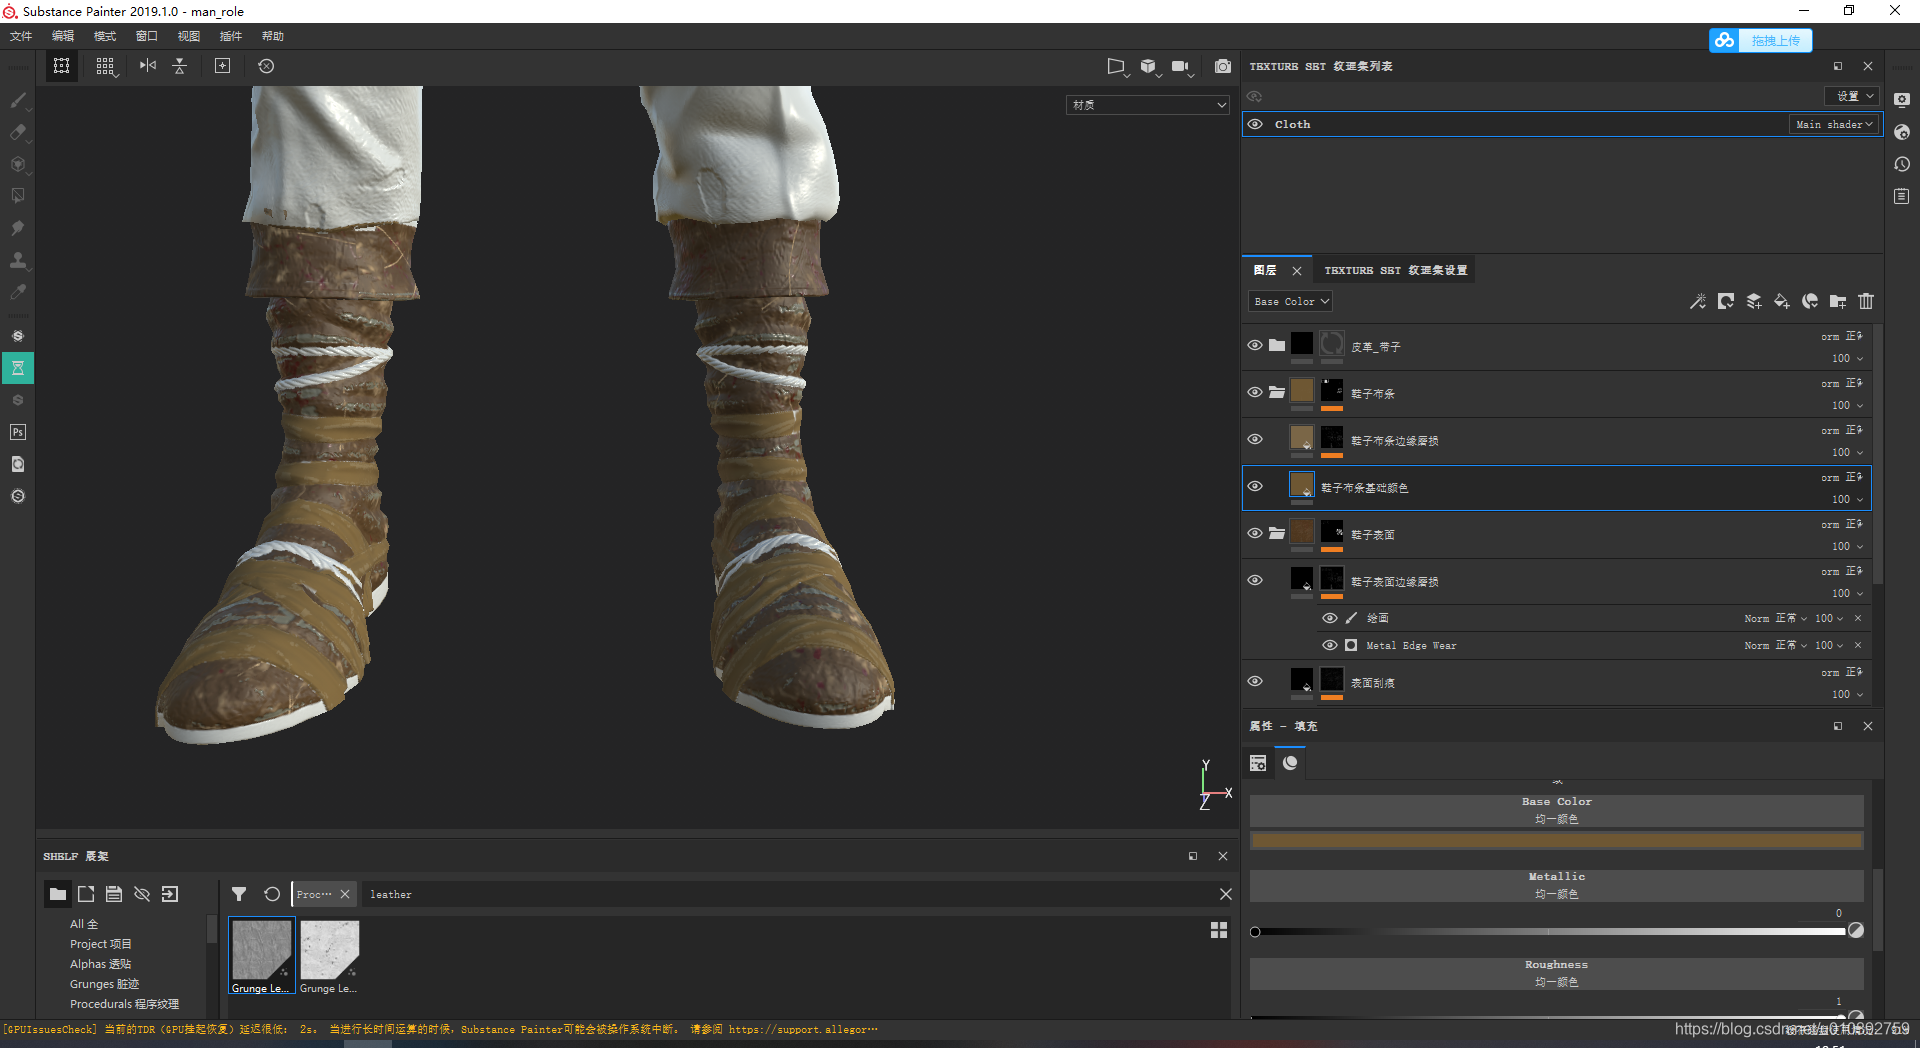Hide the 表面刮痕 layer
Screen dimensions: 1920x1048
[1255, 681]
